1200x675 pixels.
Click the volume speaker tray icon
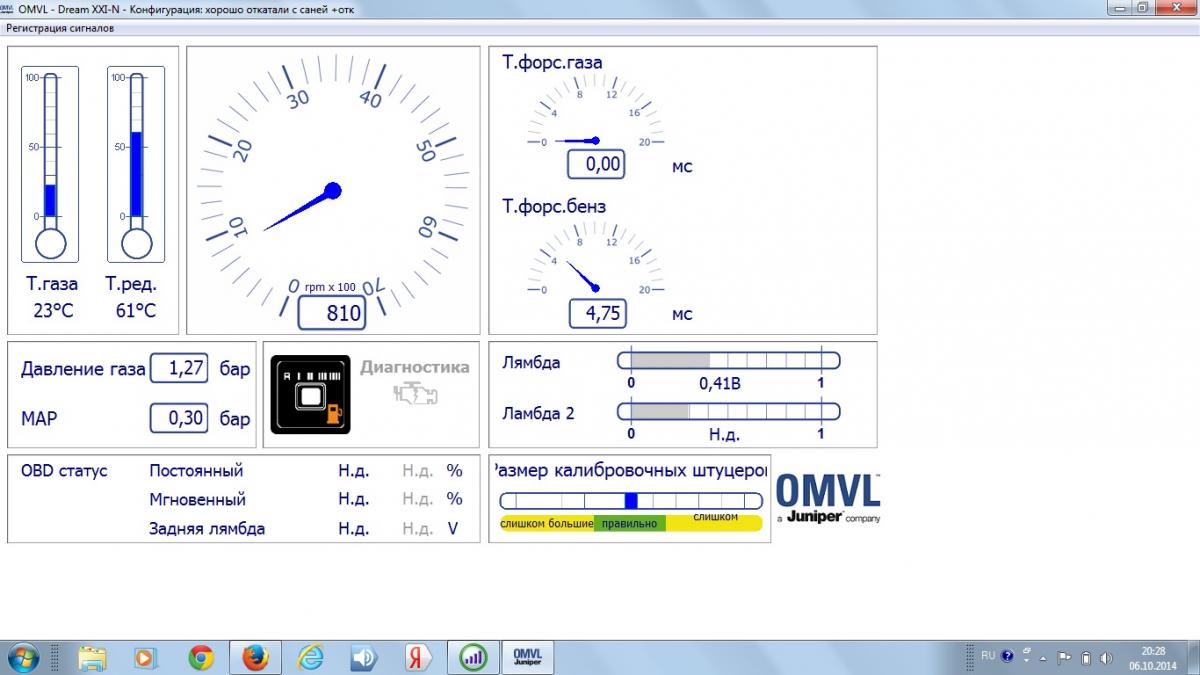(1106, 657)
